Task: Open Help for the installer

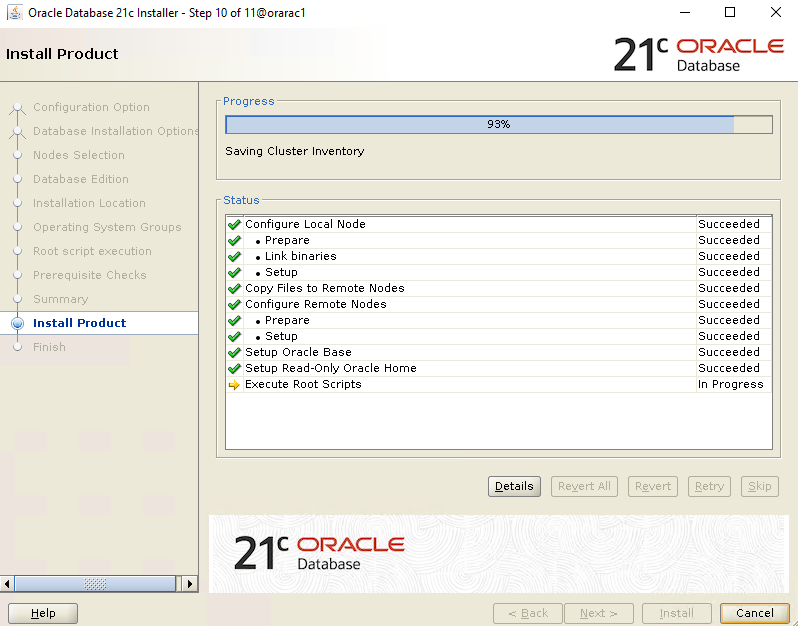Action: [x=43, y=613]
